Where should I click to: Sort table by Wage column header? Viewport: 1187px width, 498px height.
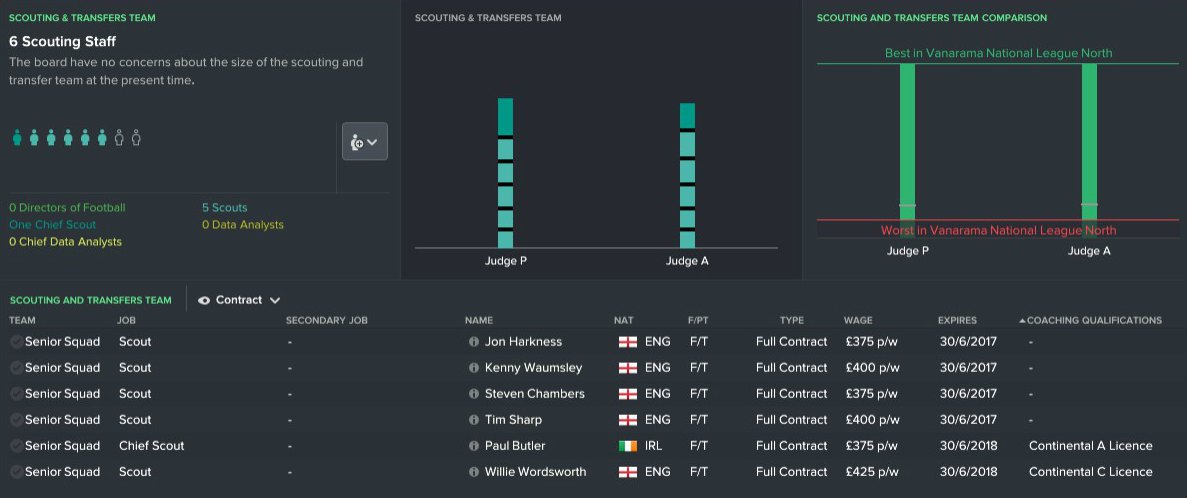tap(858, 321)
